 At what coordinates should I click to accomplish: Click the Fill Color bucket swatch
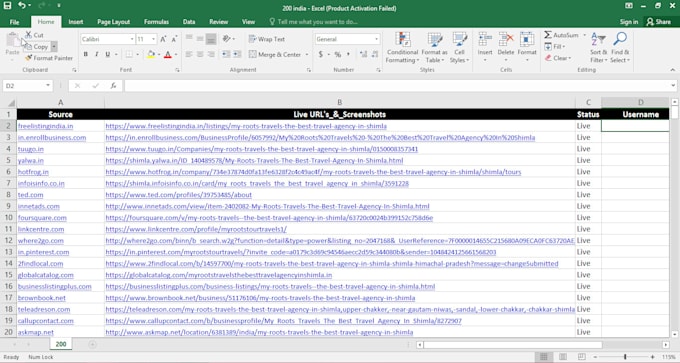pyautogui.click(x=151, y=54)
